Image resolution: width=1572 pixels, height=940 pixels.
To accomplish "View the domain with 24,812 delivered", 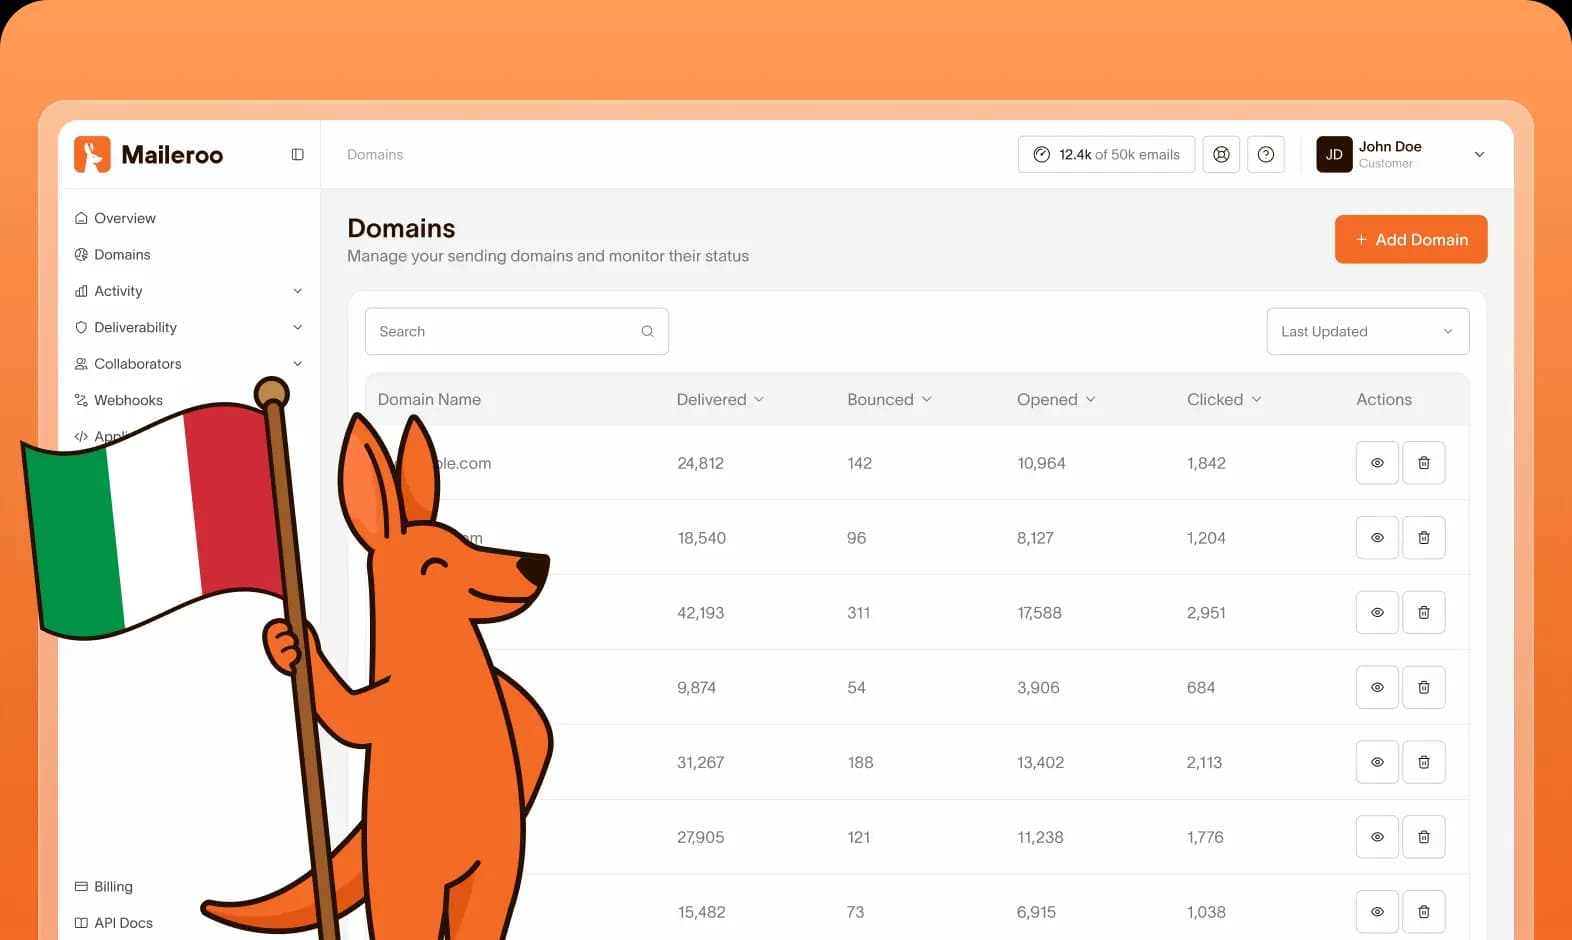I will pos(1377,463).
